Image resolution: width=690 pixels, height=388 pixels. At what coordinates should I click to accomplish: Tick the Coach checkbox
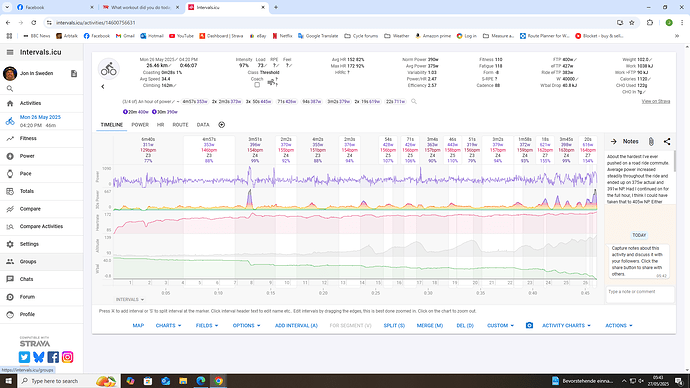(257, 84)
